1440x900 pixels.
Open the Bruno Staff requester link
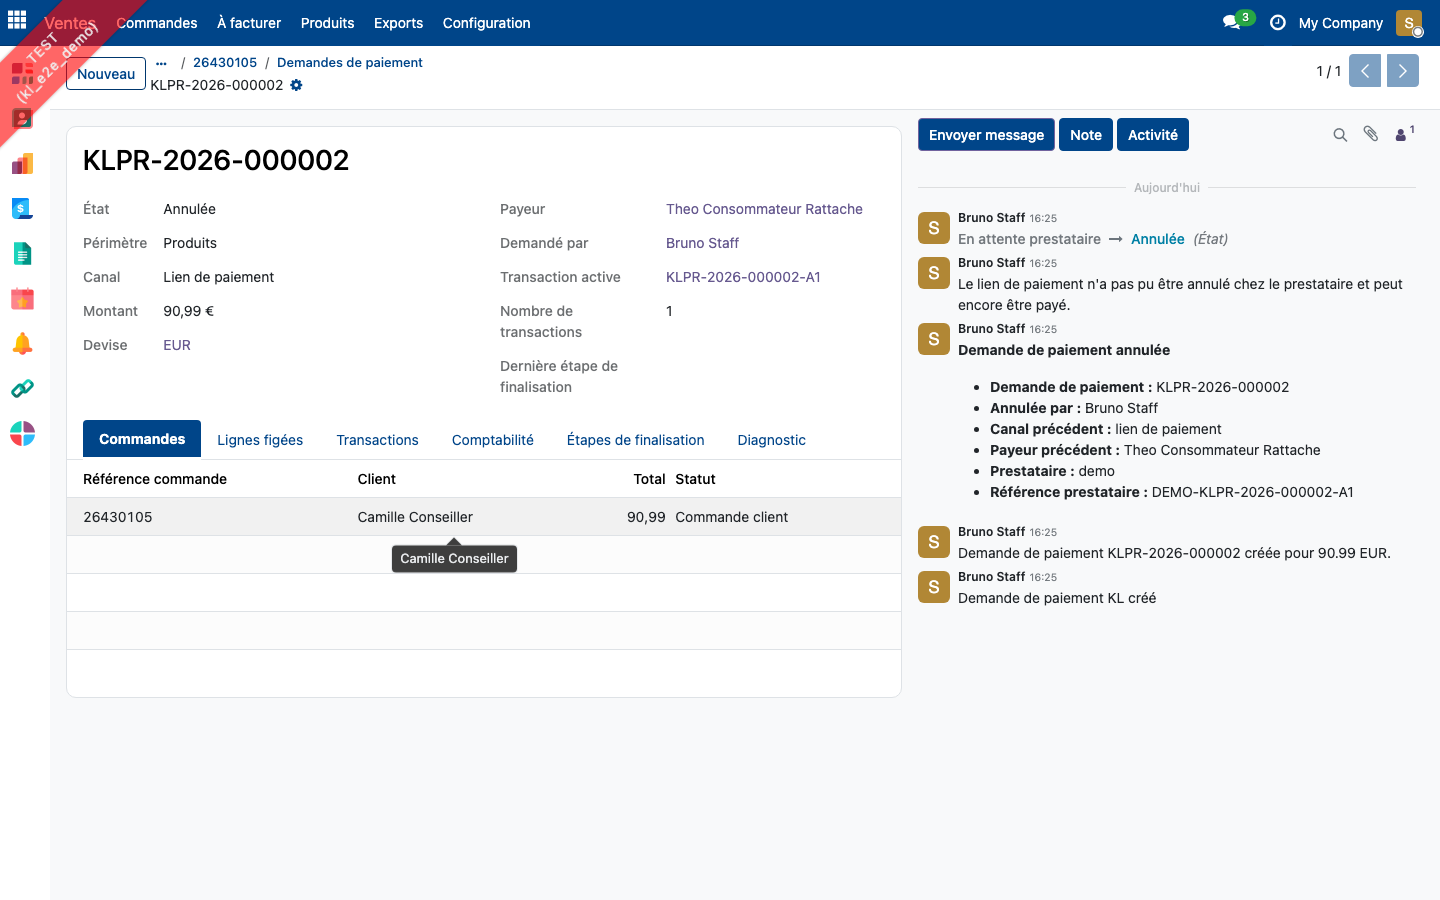point(702,243)
